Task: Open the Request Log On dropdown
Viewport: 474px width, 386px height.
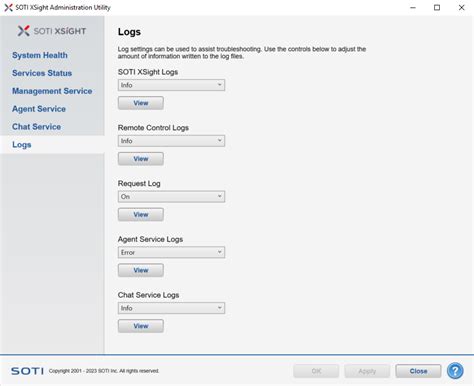Action: [x=171, y=196]
